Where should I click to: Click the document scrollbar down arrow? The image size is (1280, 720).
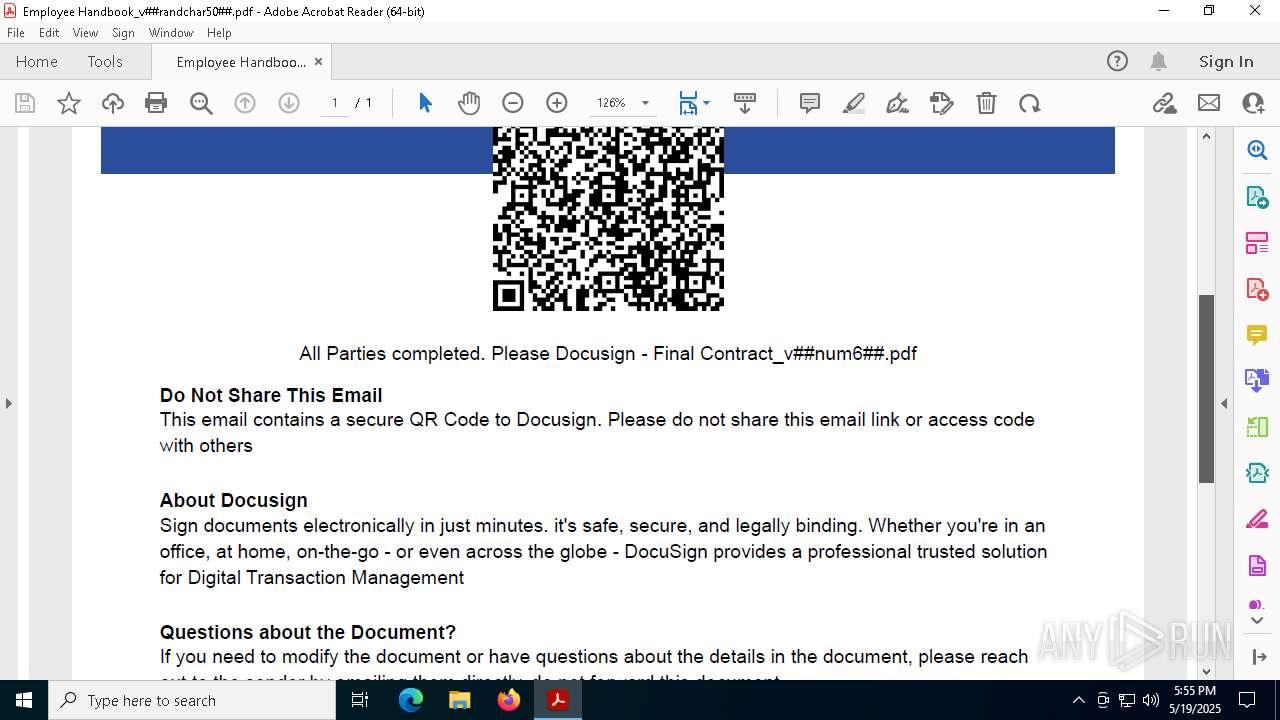[x=1206, y=671]
